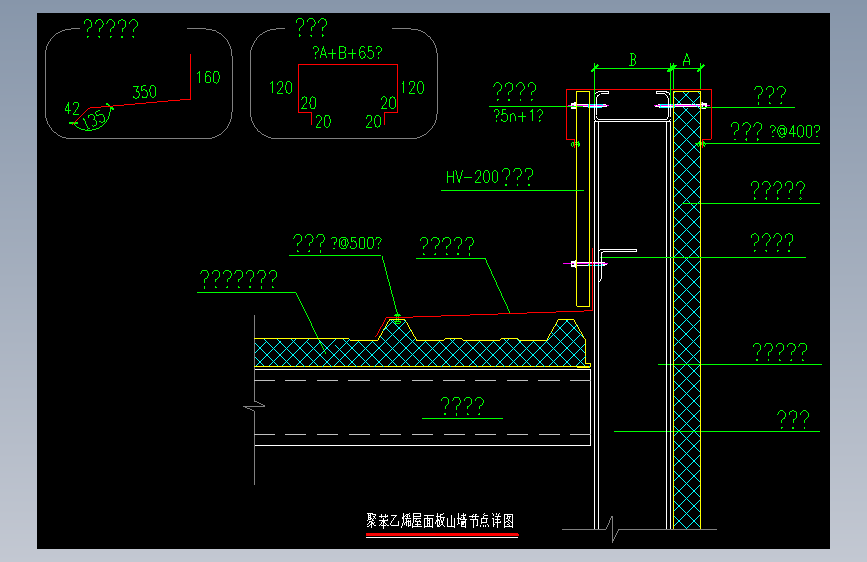The height and width of the screenshot is (562, 867).
Task: Click the yellow vertical plate beside column
Action: coord(582,199)
